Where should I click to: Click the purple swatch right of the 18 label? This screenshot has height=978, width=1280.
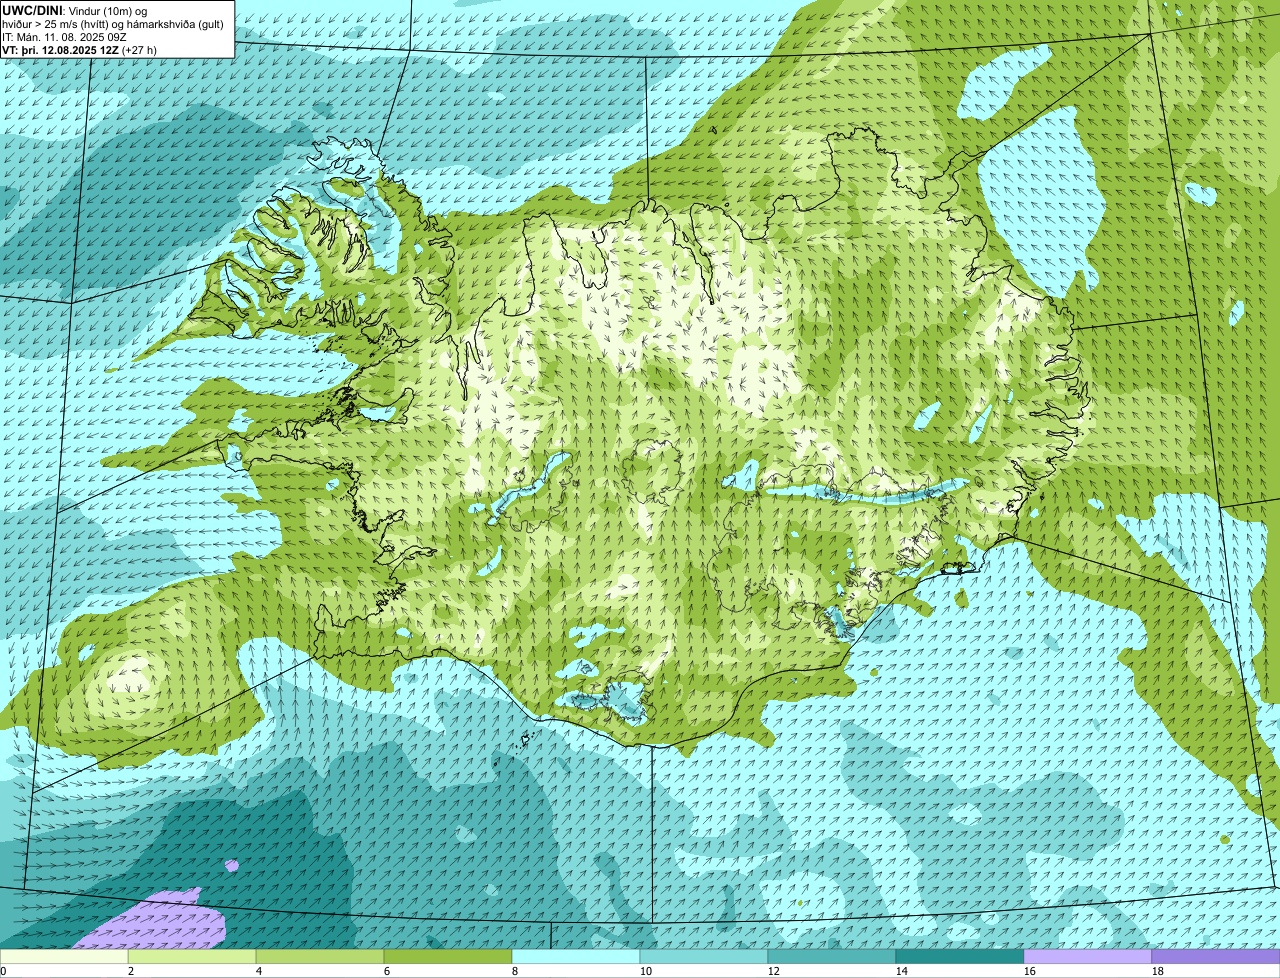(x=1216, y=957)
